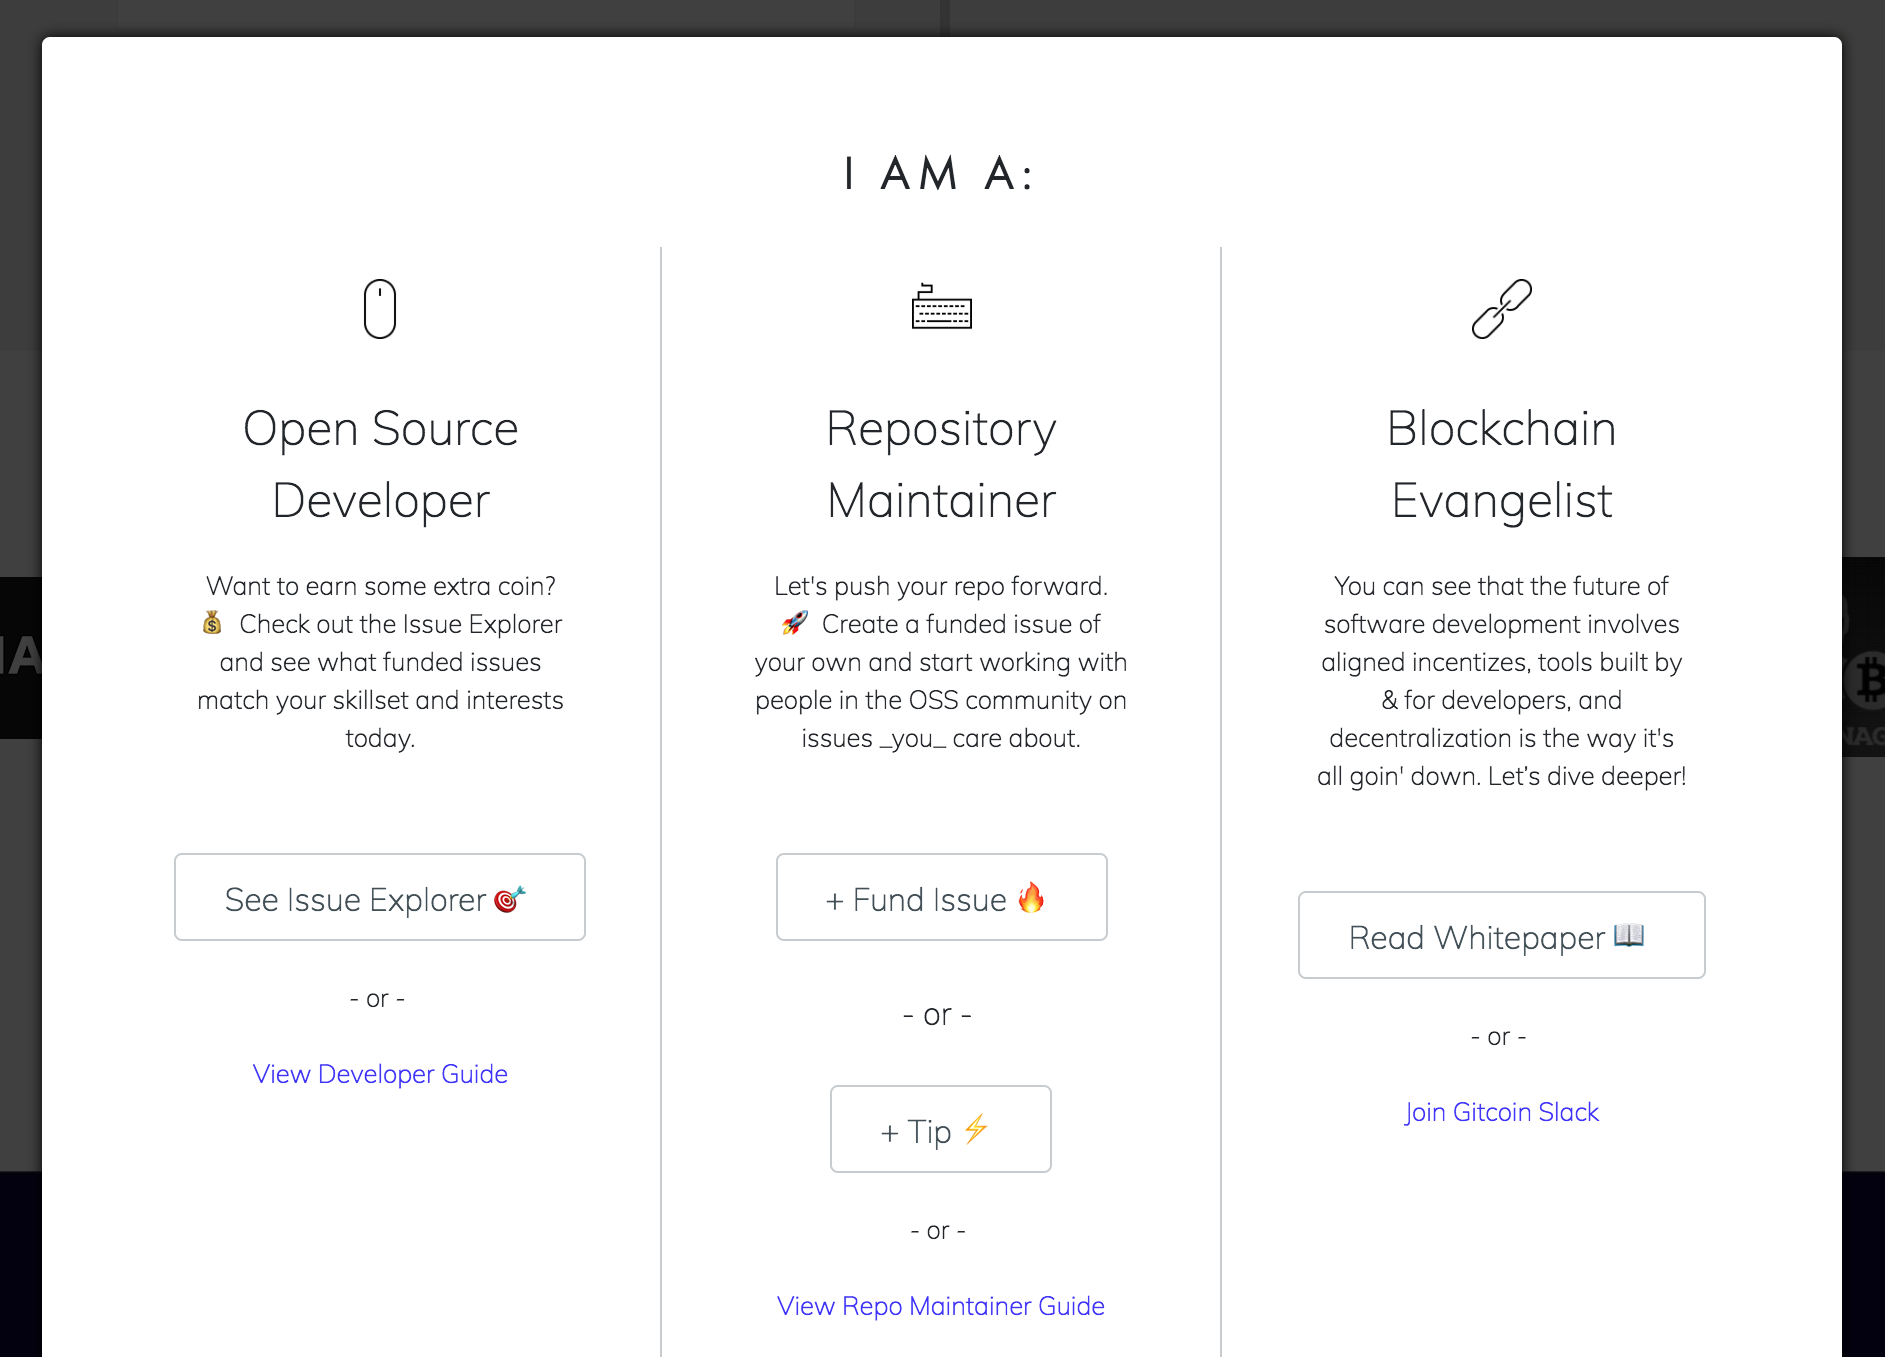
Task: Select the Open Source Developer heading
Action: [379, 465]
